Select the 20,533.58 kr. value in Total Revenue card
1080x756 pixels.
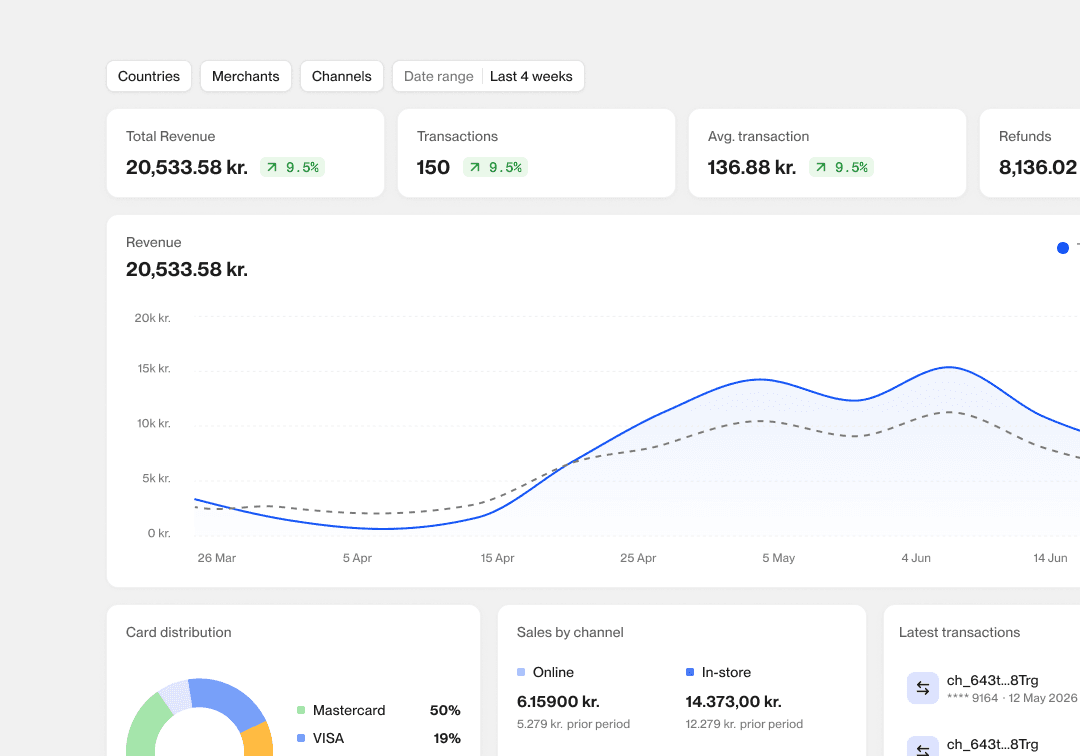click(x=187, y=167)
